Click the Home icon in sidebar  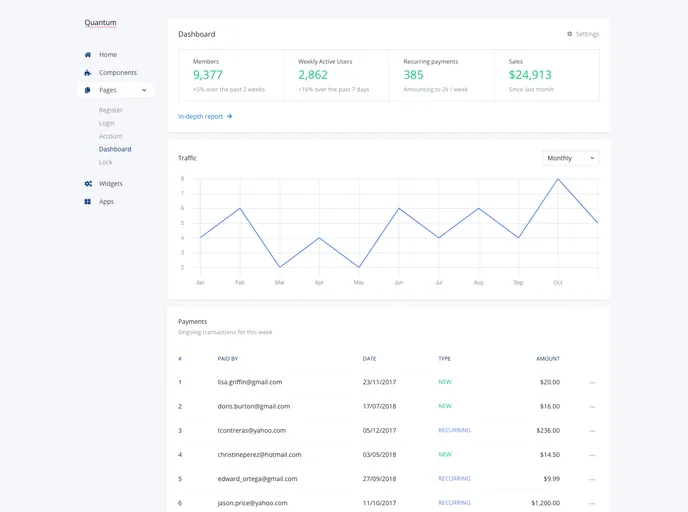tap(88, 55)
